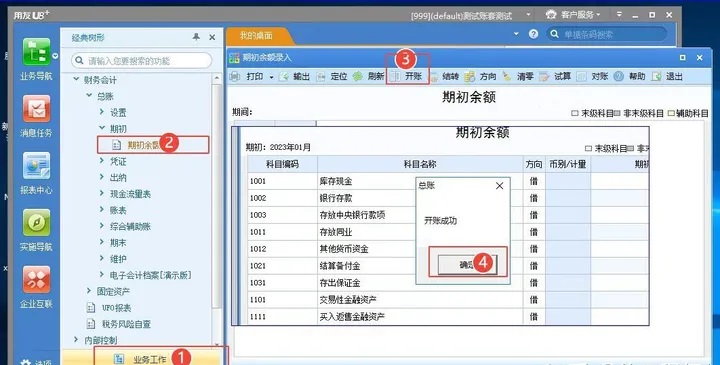Click the magnifier icon in 单据条码搜索 box
Image resolution: width=720 pixels, height=365 pixels.
[555, 34]
